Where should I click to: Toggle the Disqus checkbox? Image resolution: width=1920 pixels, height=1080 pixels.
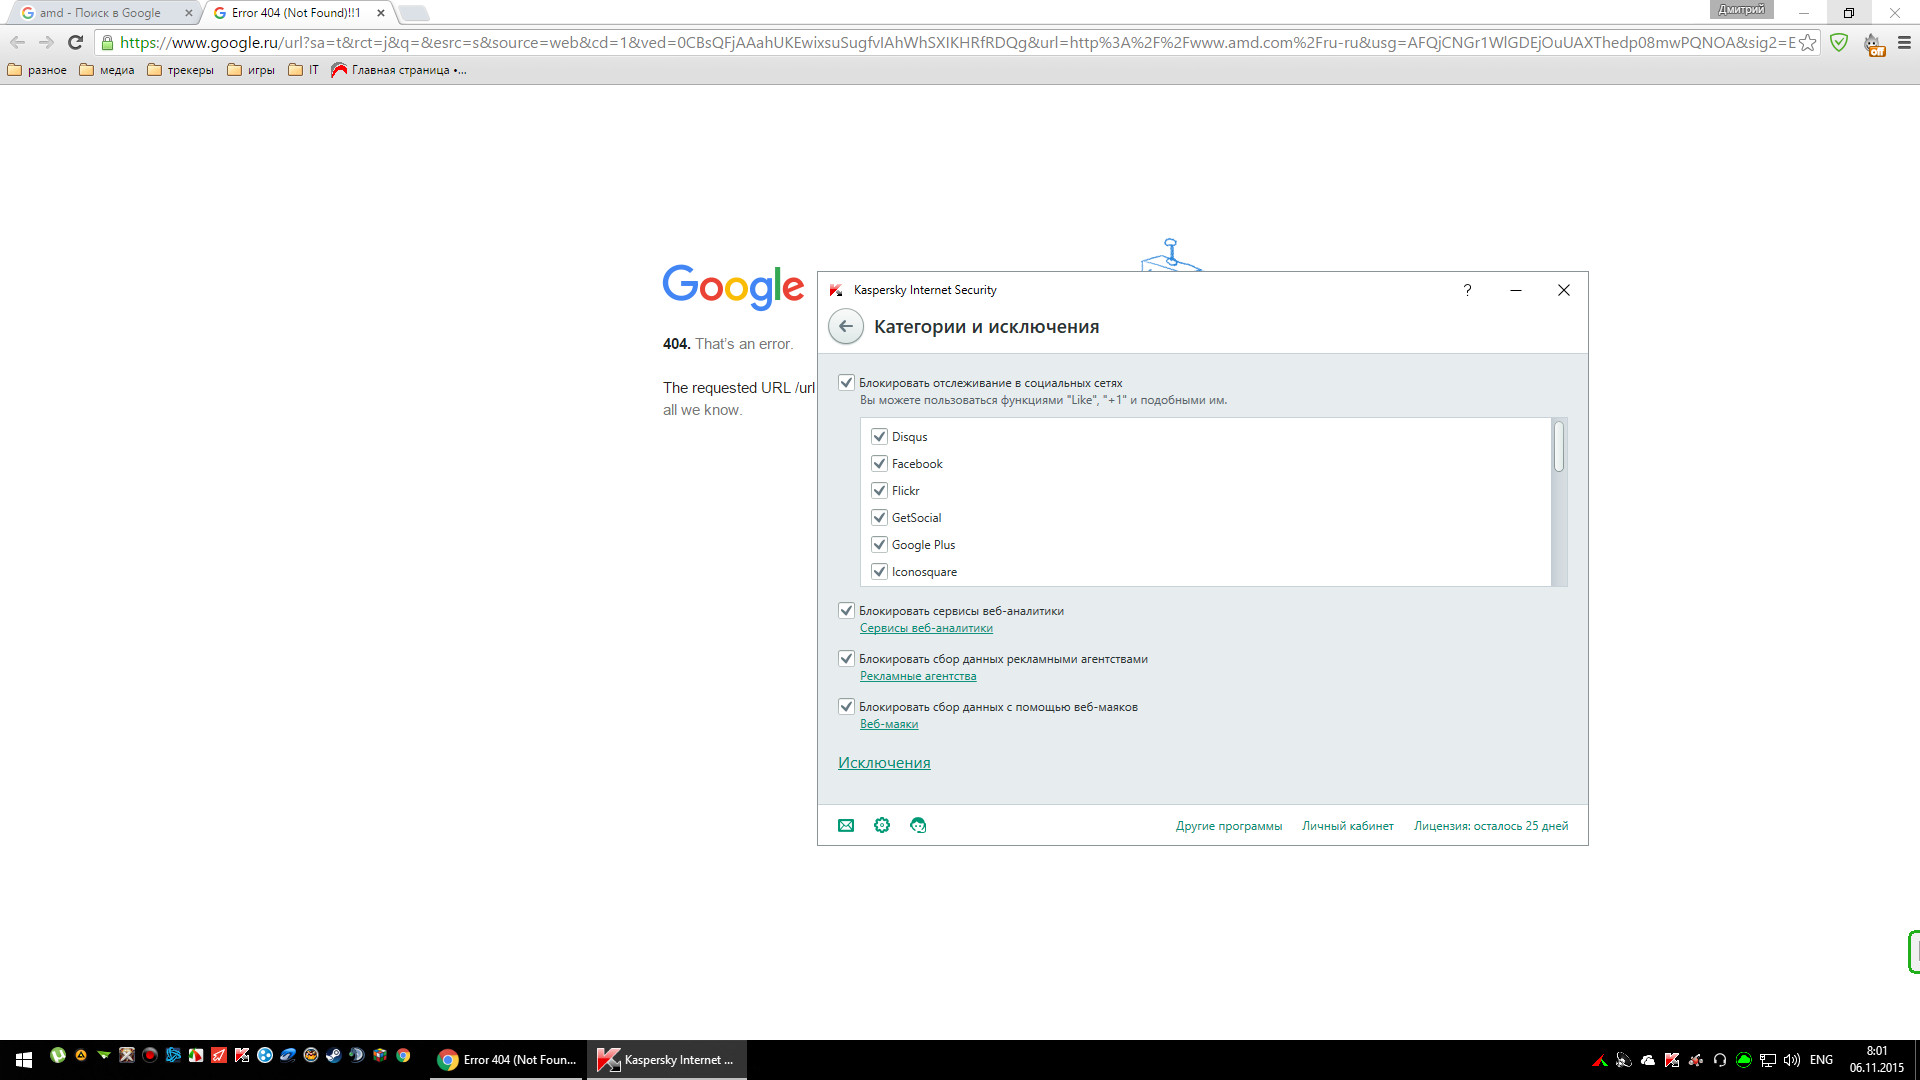point(879,436)
